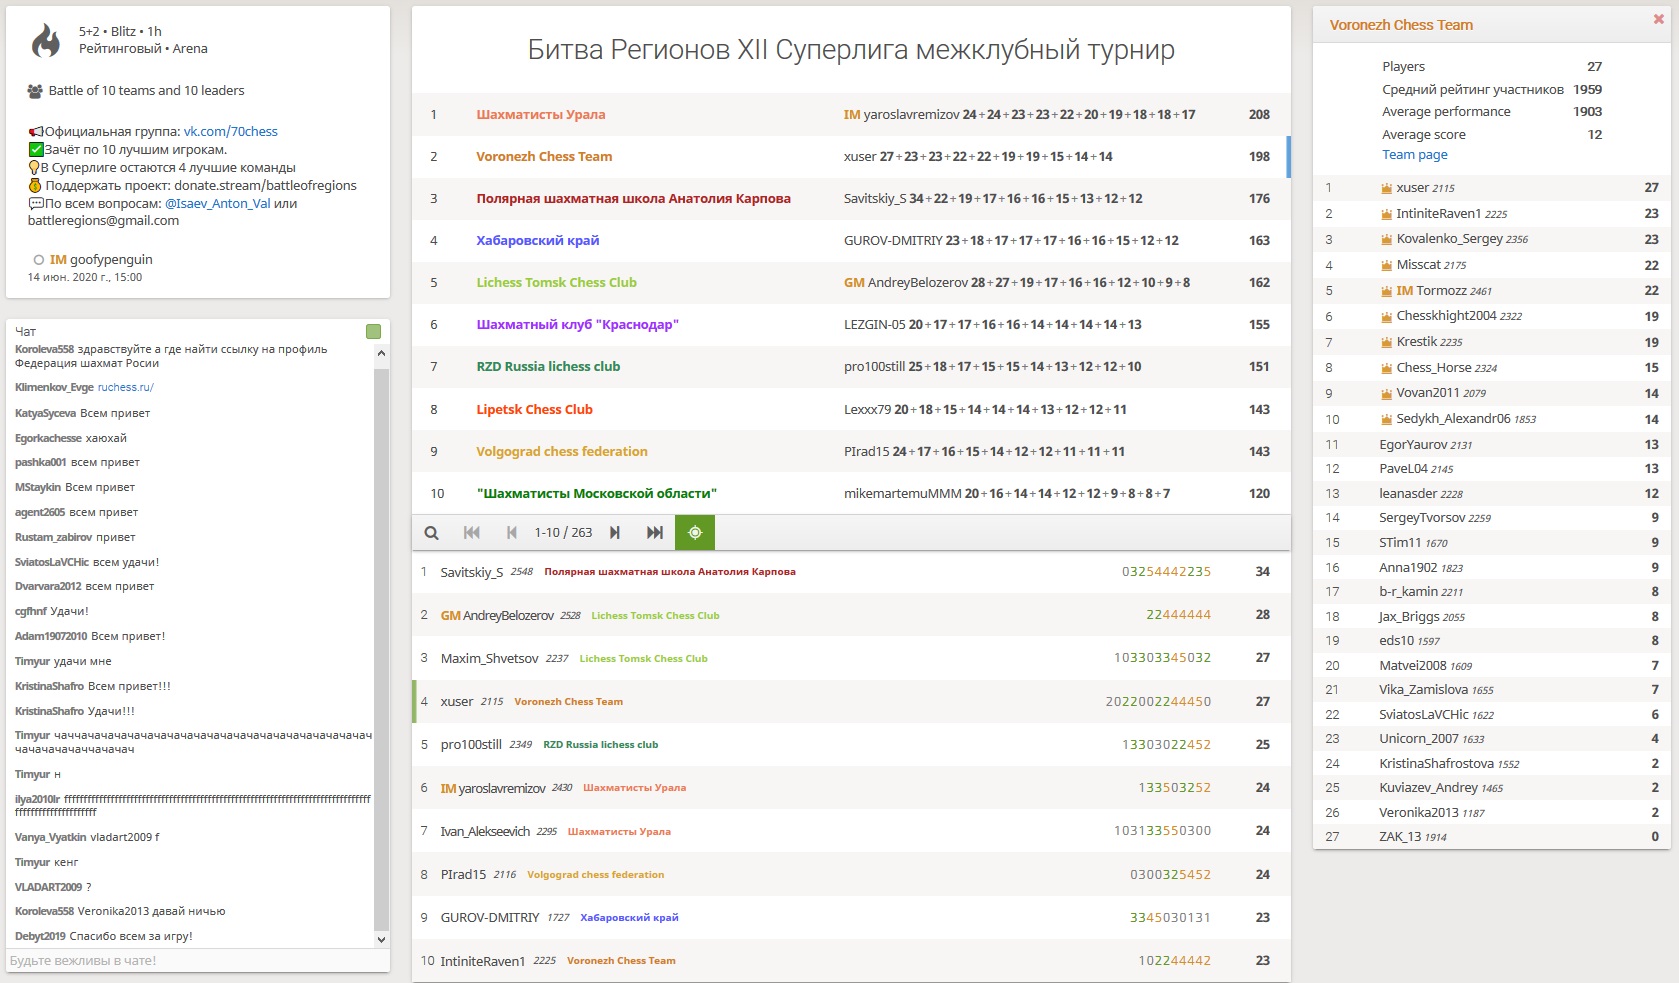Open player GUROV-DMITRIY ranking row
Viewport: 1679px width, 983px height.
click(851, 918)
